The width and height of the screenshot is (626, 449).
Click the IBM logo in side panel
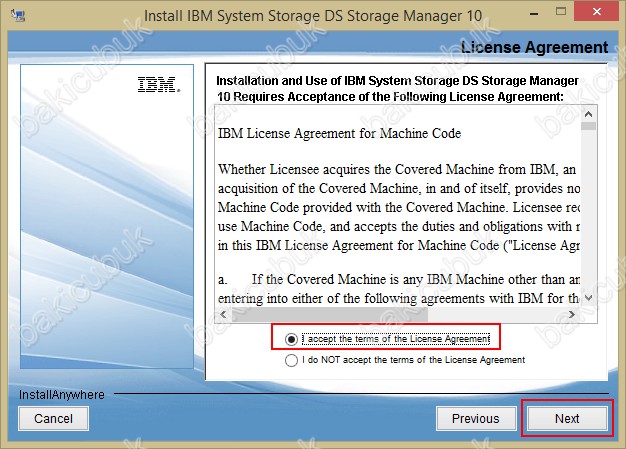tap(158, 85)
